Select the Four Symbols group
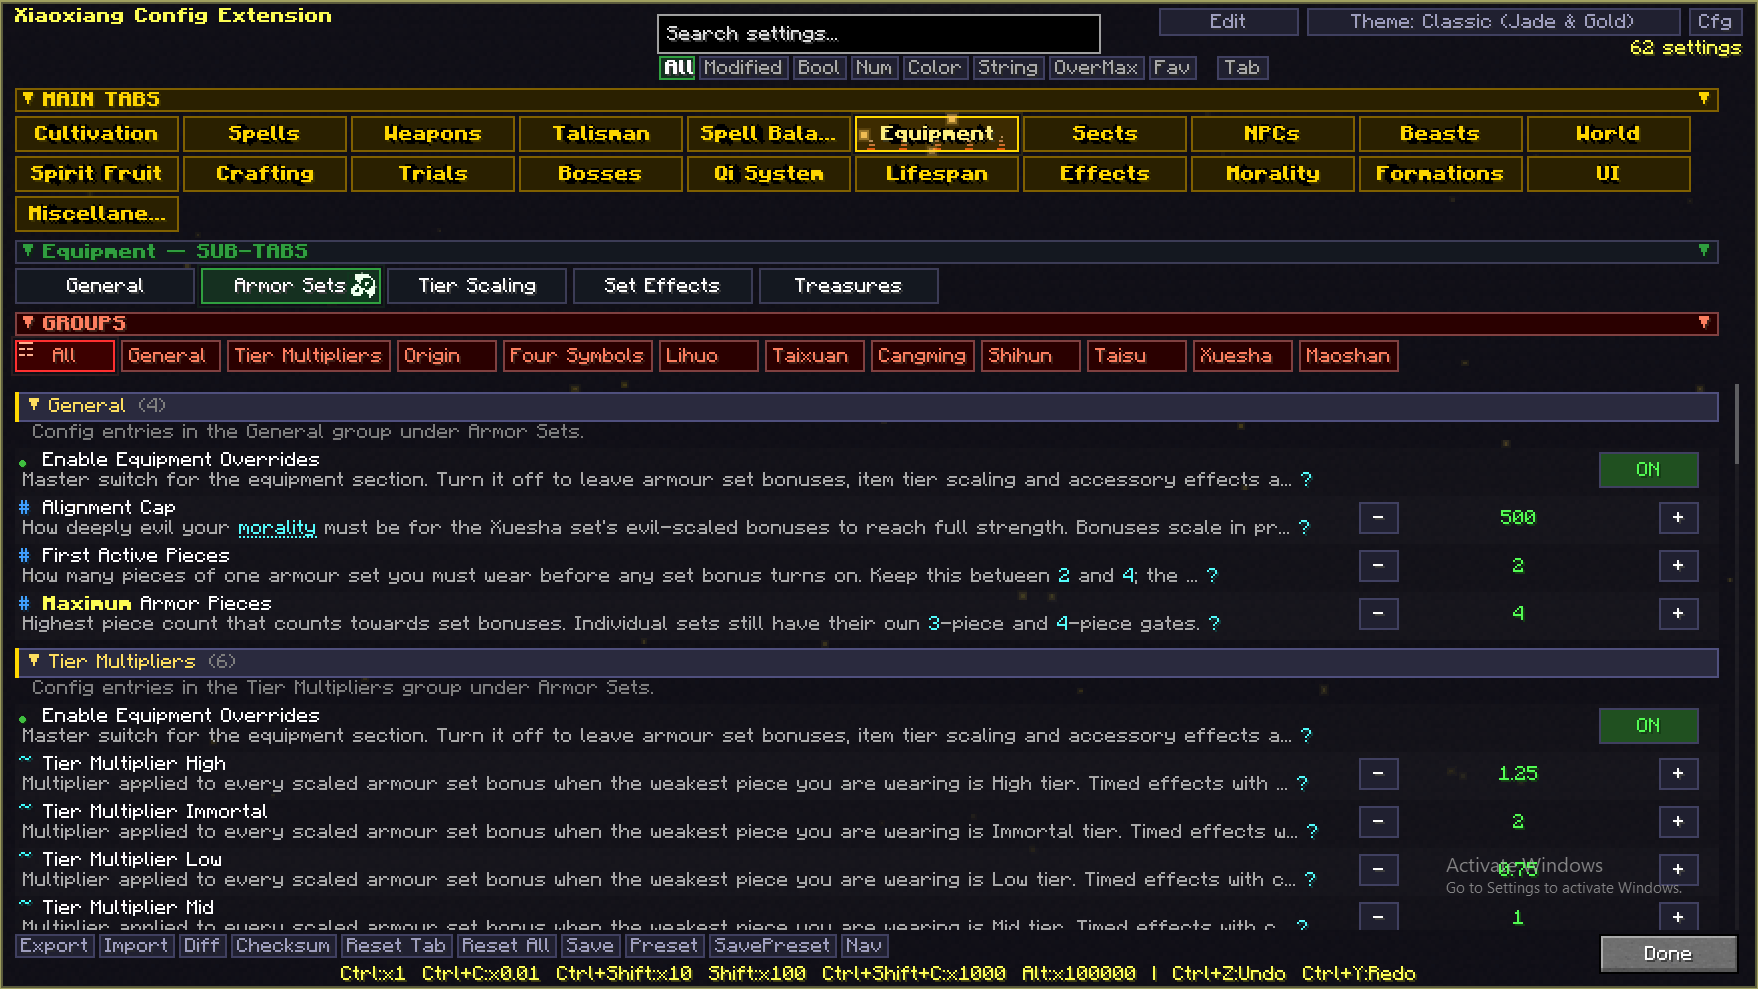This screenshot has width=1758, height=989. 577,355
